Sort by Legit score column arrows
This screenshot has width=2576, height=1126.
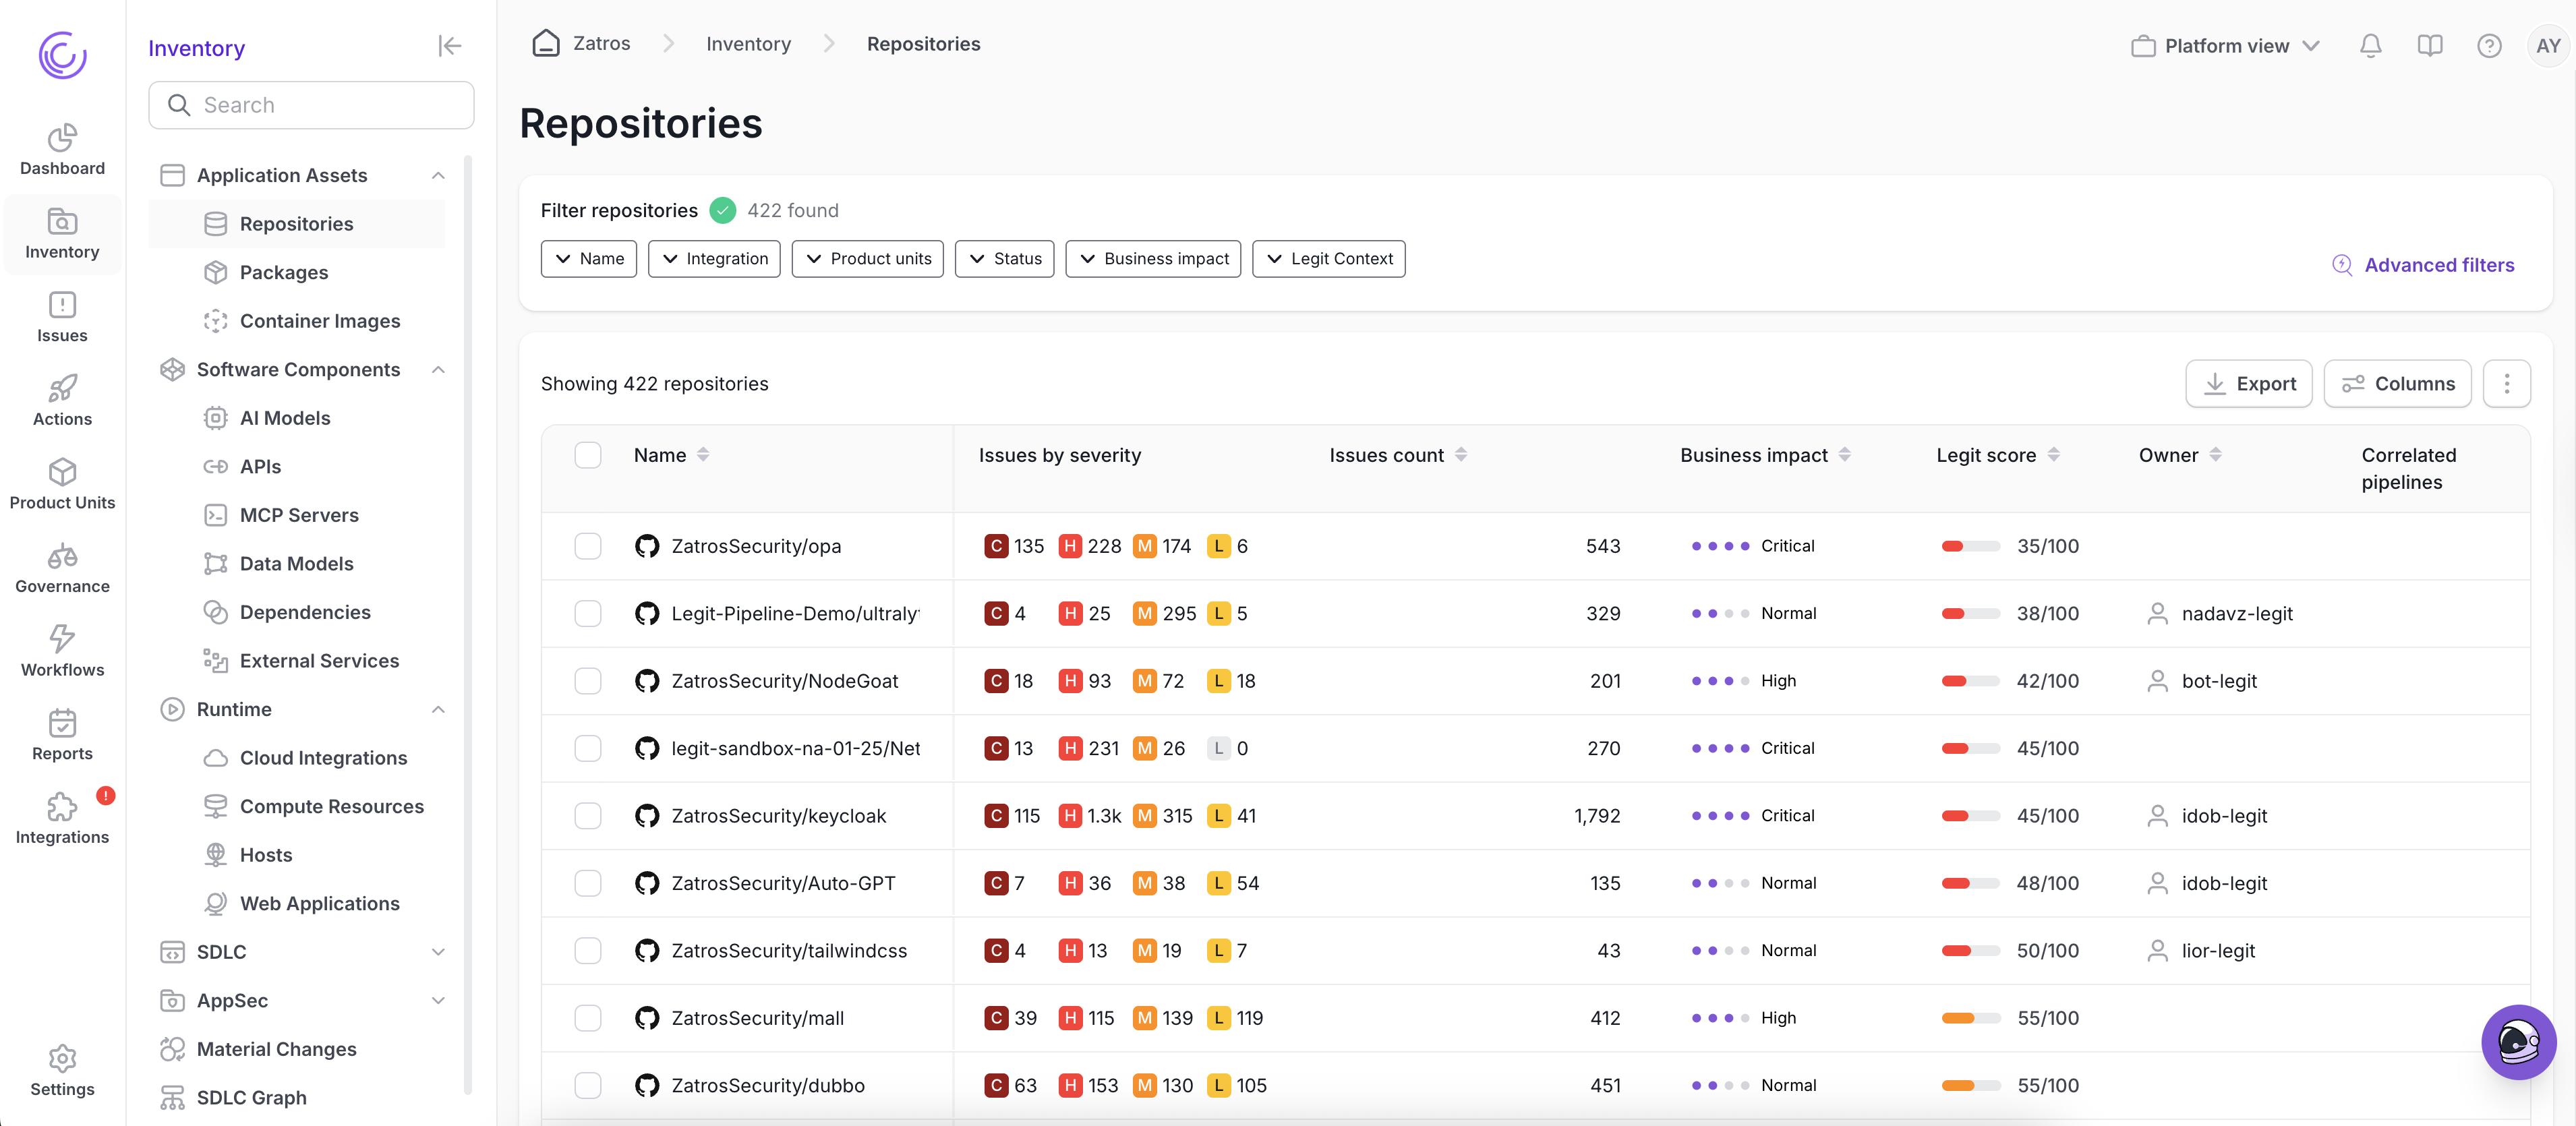(2054, 455)
